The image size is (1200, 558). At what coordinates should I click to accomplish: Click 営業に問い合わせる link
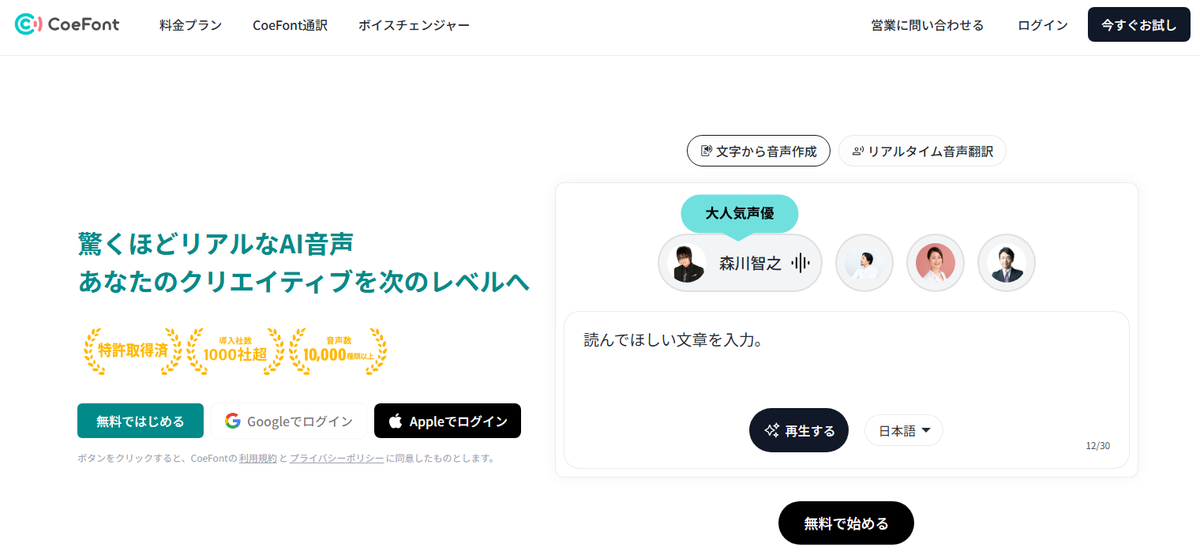[x=927, y=25]
